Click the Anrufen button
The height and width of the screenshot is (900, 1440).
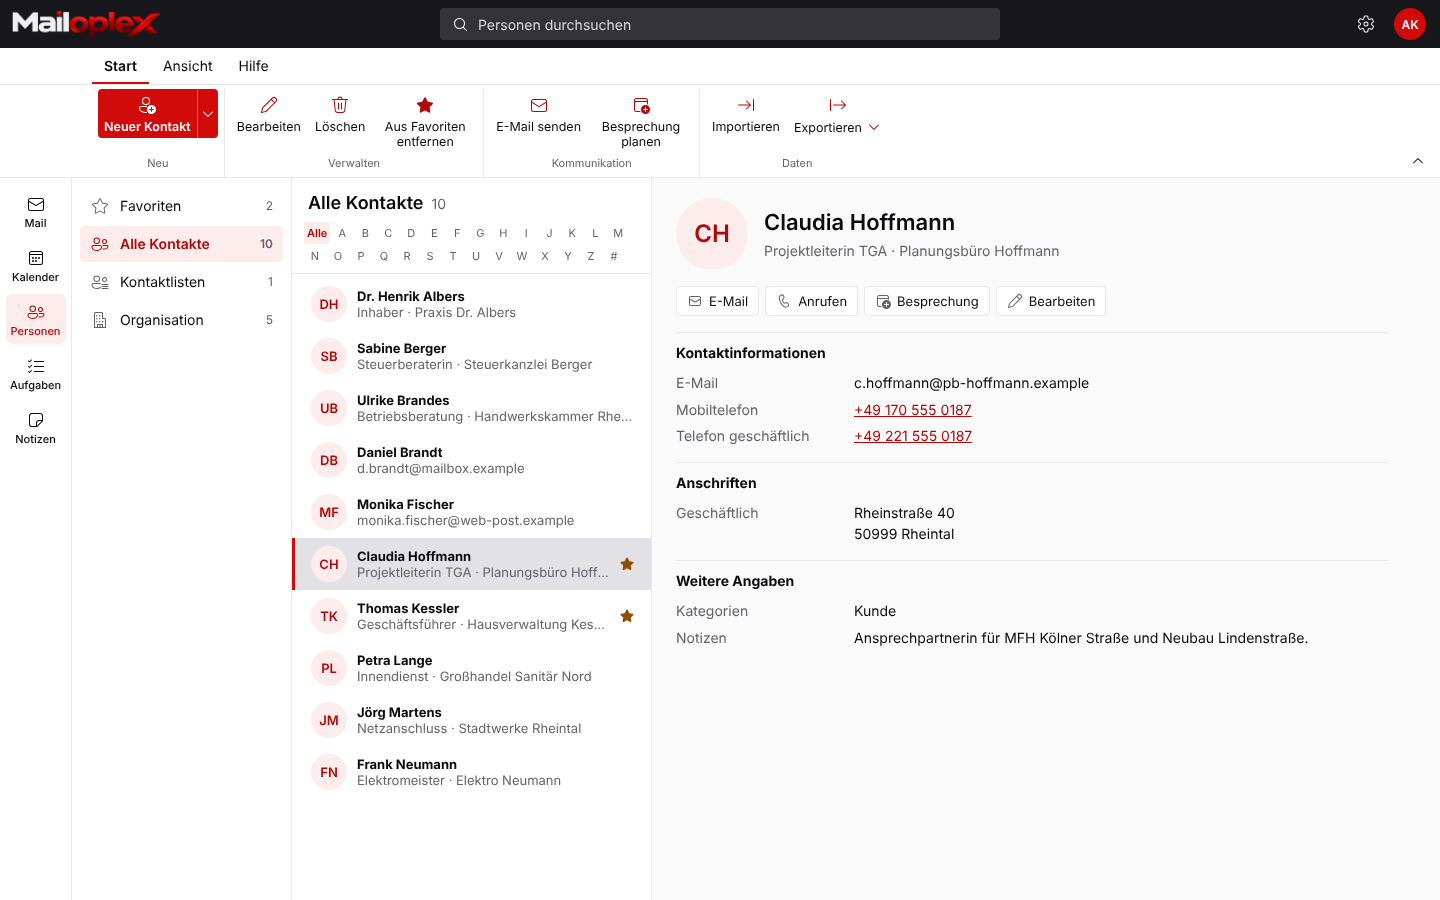(812, 301)
